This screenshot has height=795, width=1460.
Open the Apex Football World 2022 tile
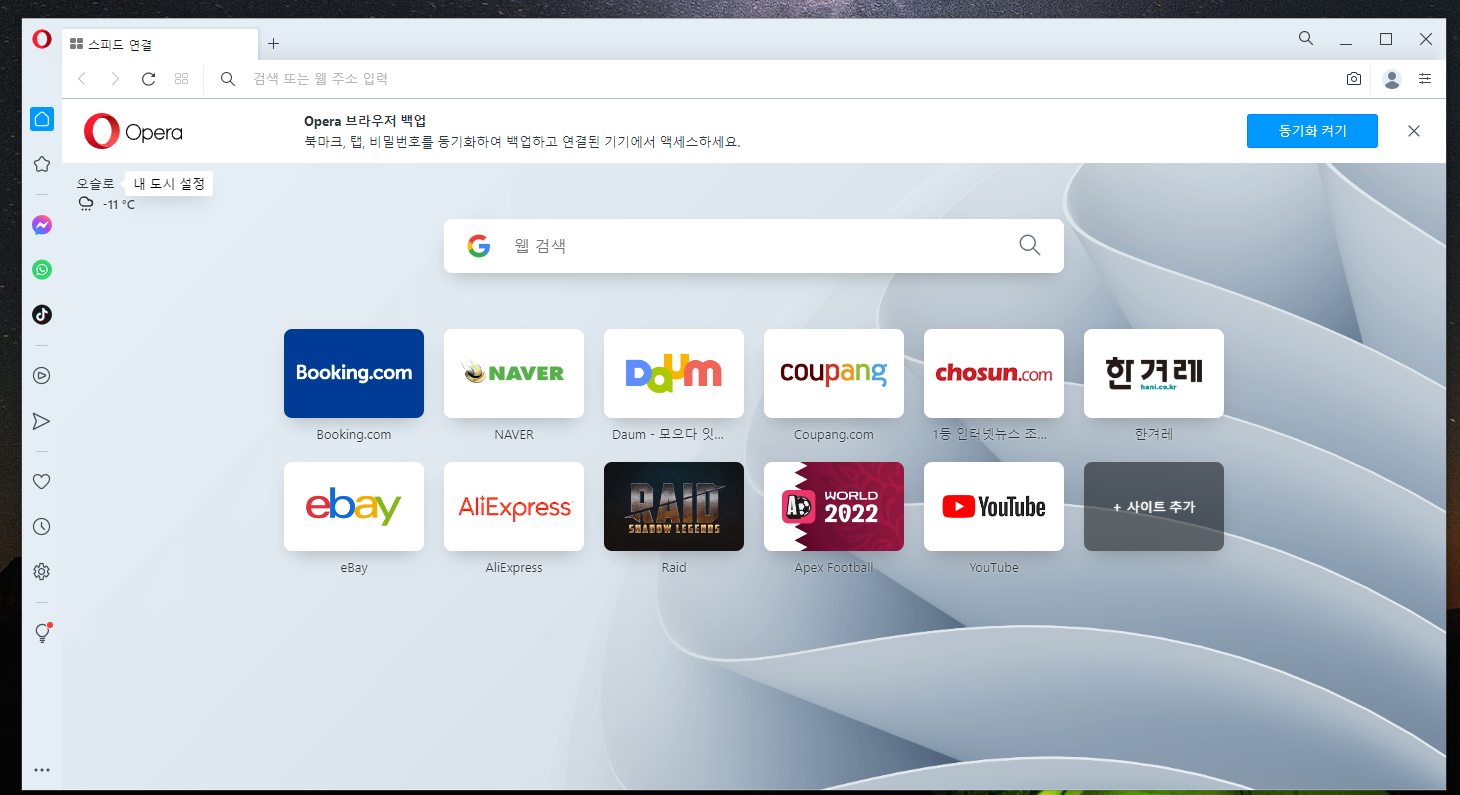(x=834, y=506)
